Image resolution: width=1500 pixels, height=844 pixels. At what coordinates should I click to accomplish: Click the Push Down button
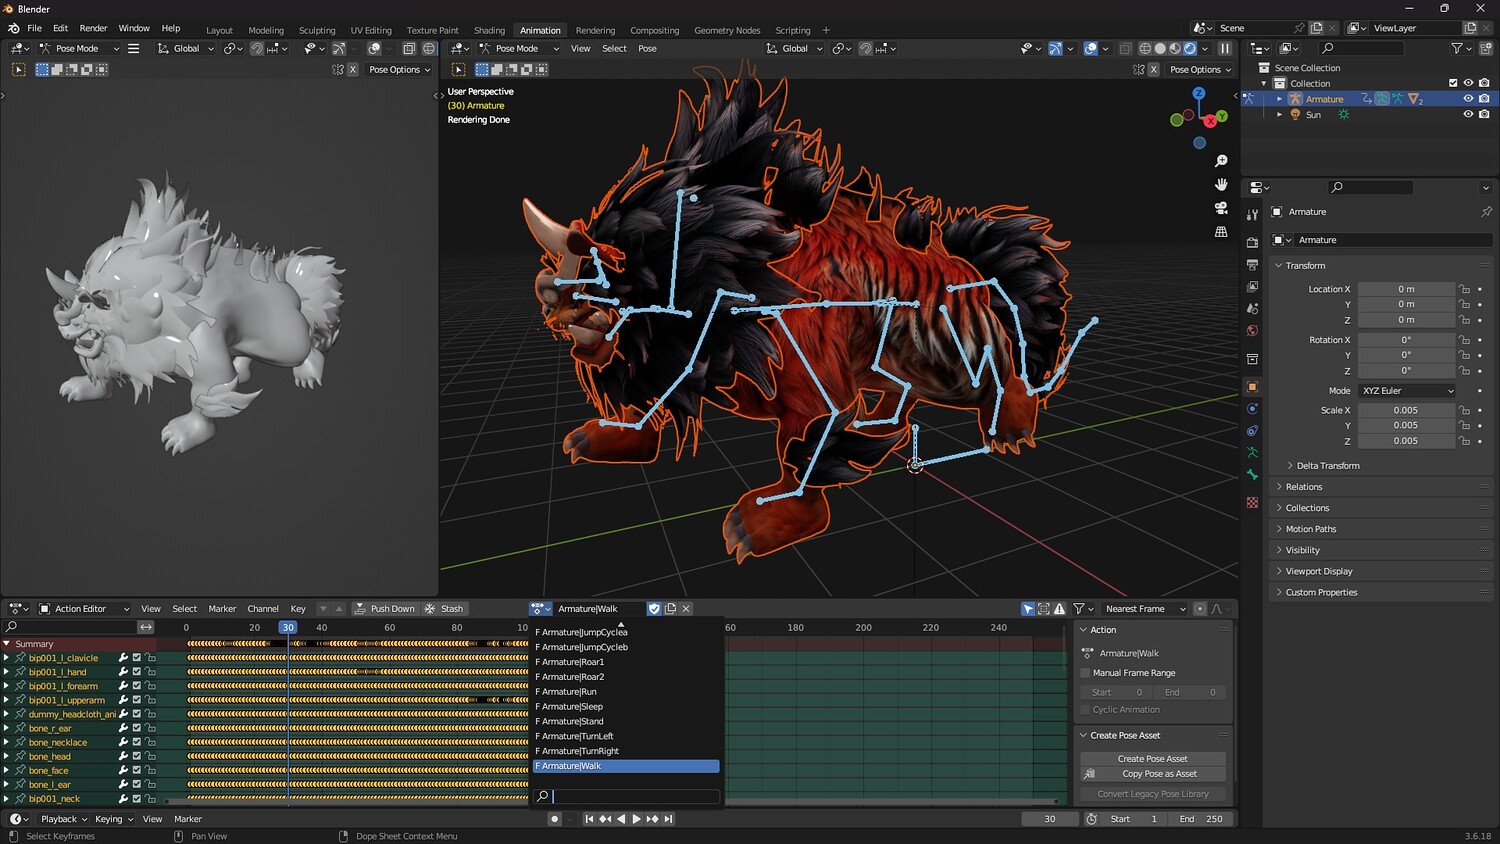[385, 608]
